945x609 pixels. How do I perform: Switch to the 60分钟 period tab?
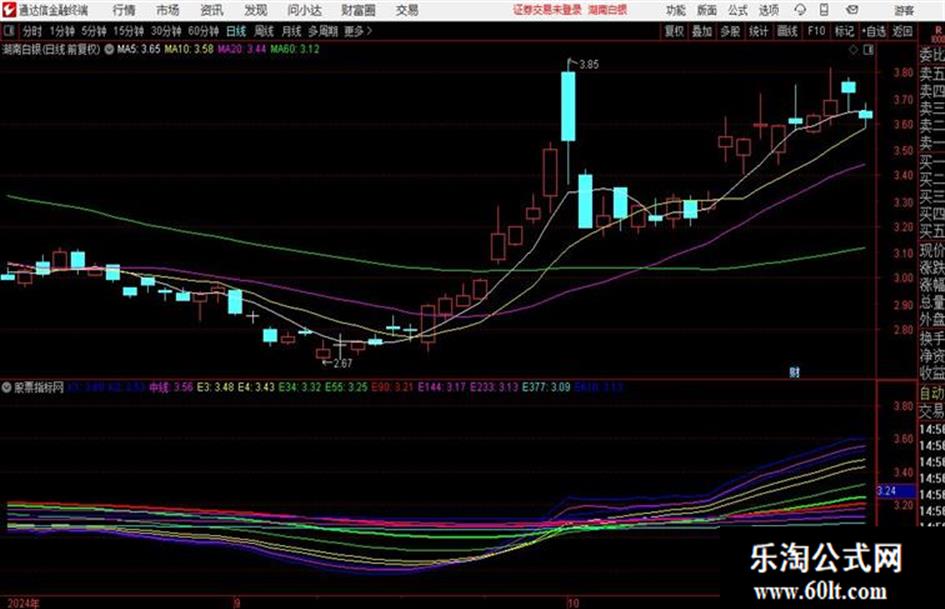pyautogui.click(x=203, y=31)
